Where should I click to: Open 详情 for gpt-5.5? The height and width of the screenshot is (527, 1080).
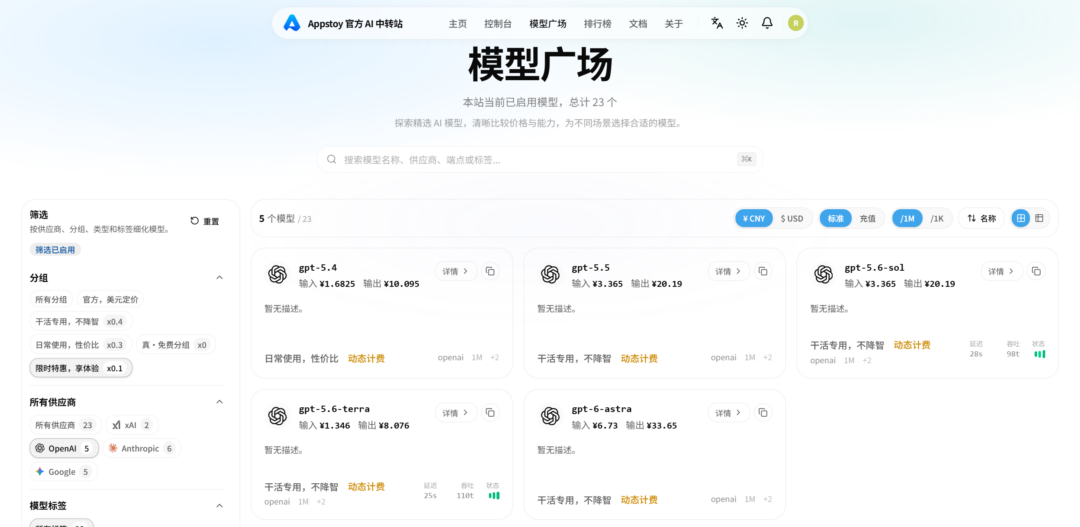click(729, 271)
